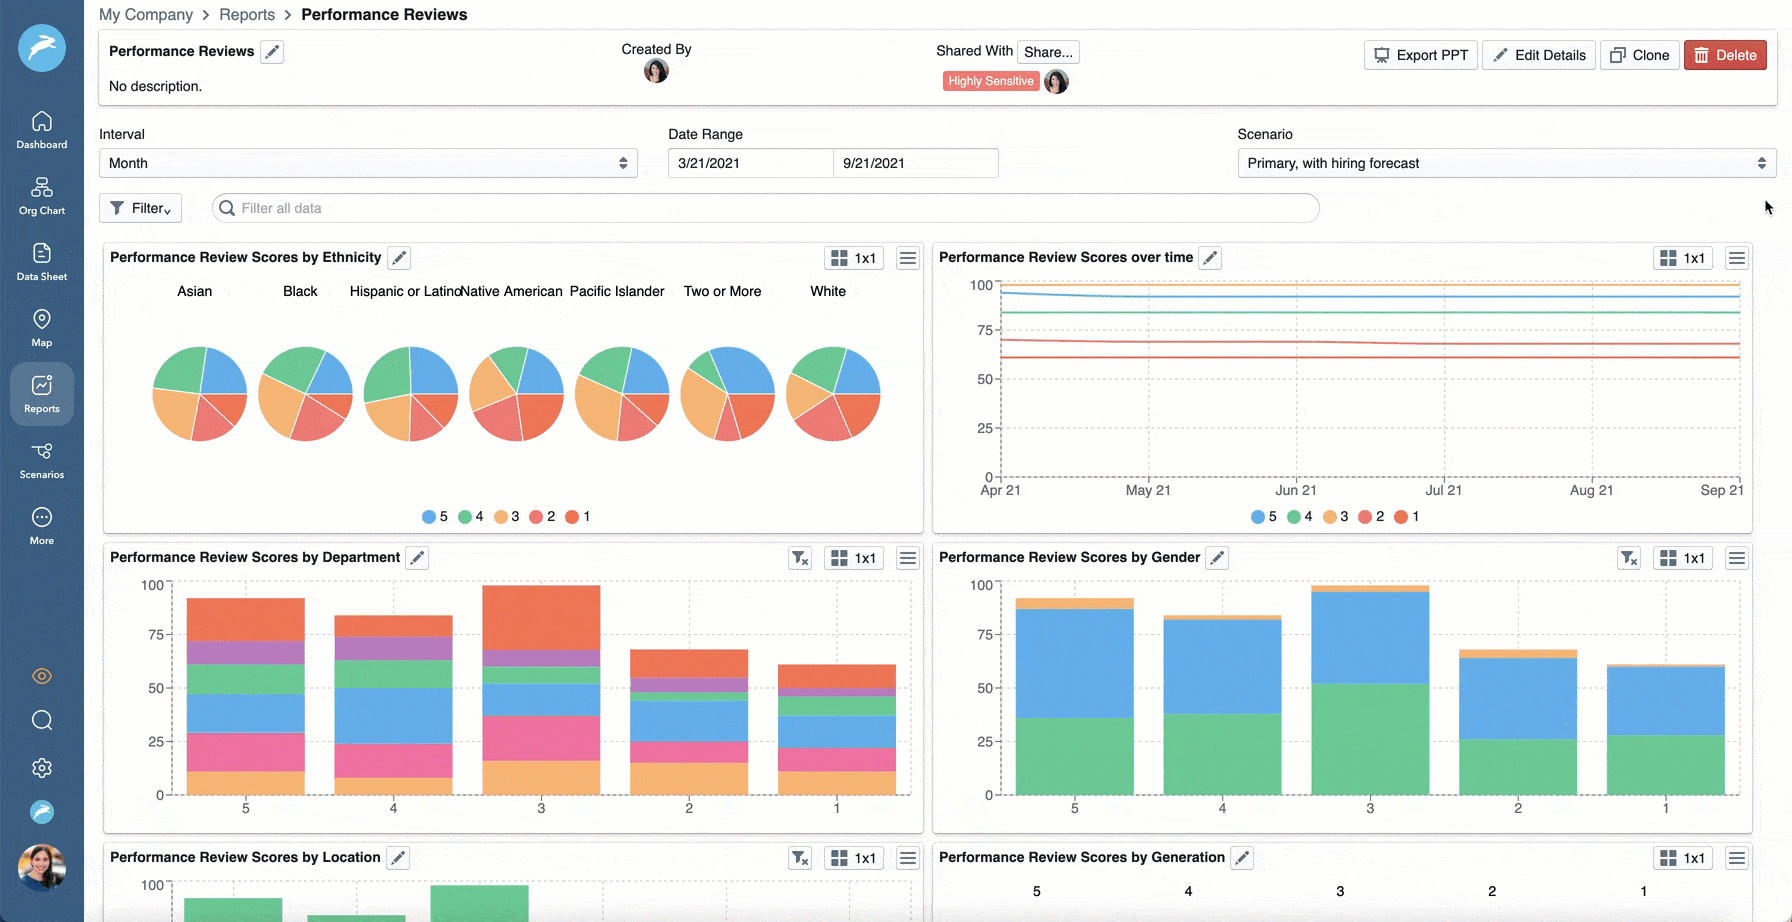Open the Dashboard from the sidebar
Viewport: 1792px width, 922px height.
[x=41, y=130]
